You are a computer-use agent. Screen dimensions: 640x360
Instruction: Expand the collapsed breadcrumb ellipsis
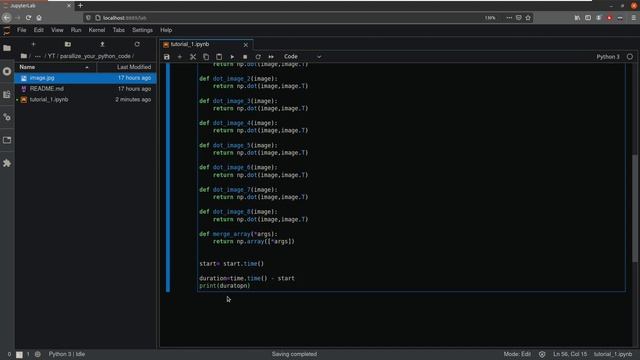pos(38,56)
